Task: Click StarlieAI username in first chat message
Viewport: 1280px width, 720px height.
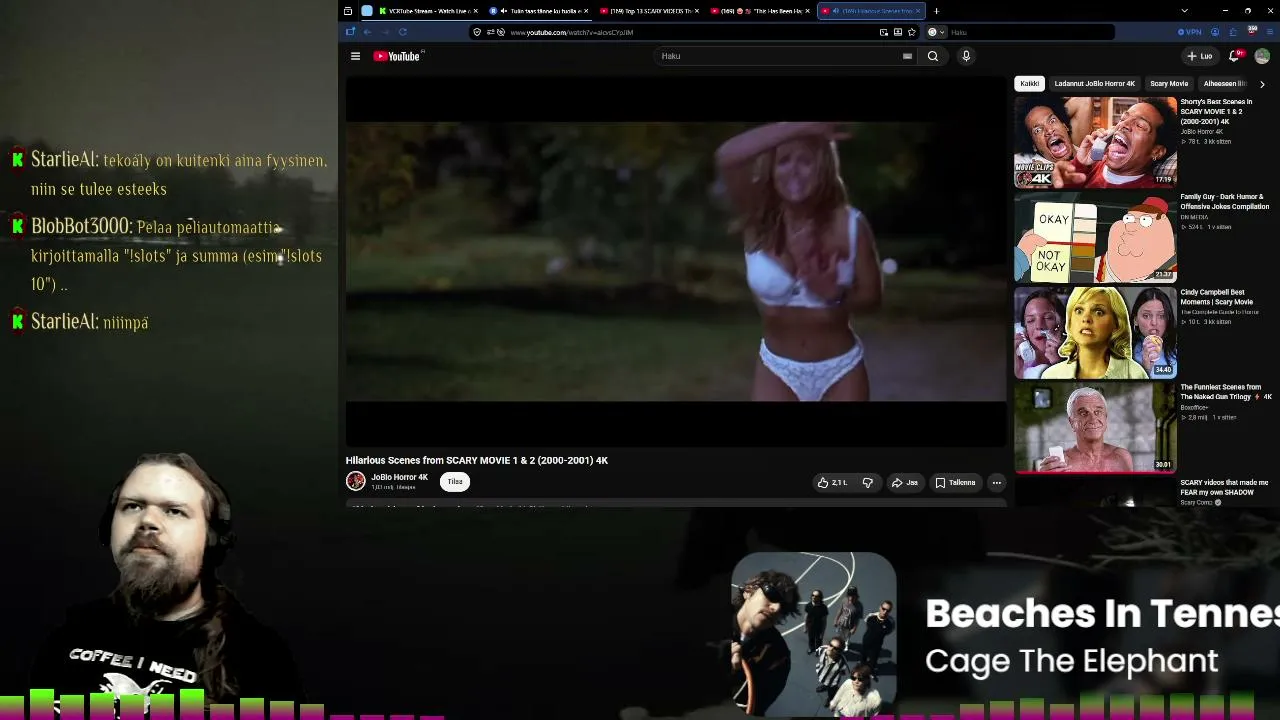Action: pos(64,160)
